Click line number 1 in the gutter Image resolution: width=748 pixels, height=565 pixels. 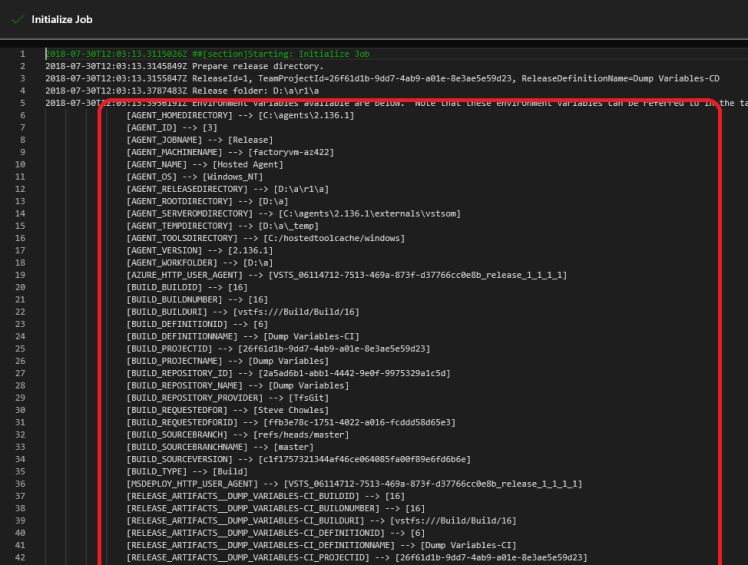pos(21,53)
